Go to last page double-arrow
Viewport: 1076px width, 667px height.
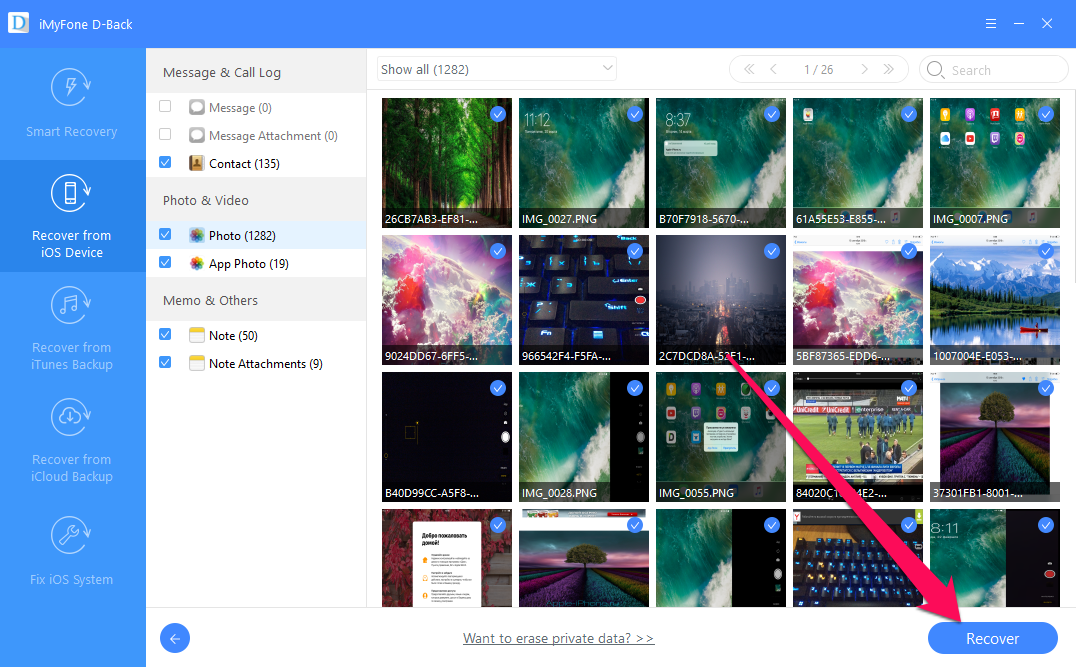[x=889, y=69]
